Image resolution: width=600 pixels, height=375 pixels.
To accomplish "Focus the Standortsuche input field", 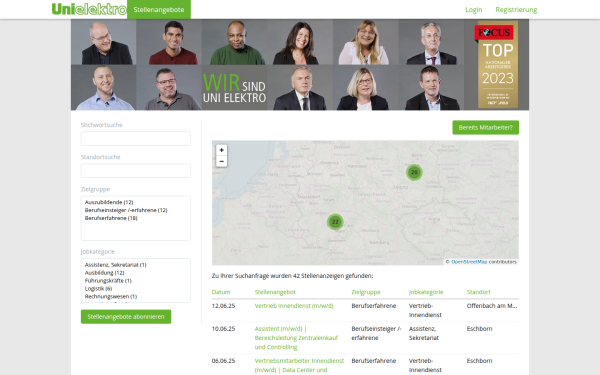I will [135, 171].
